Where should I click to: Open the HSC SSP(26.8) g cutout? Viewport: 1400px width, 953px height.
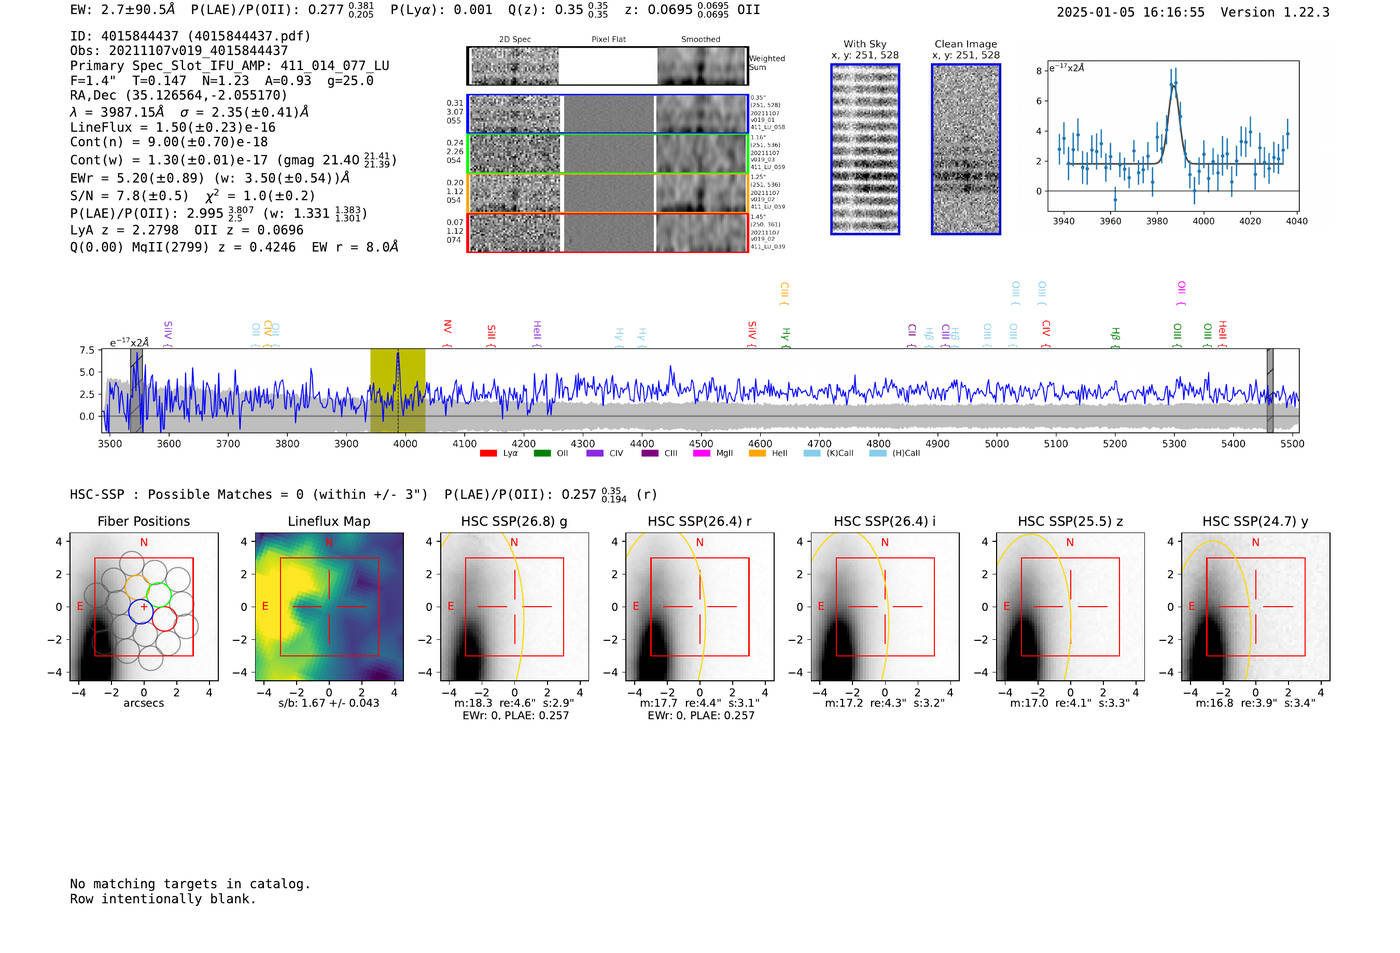click(x=514, y=606)
